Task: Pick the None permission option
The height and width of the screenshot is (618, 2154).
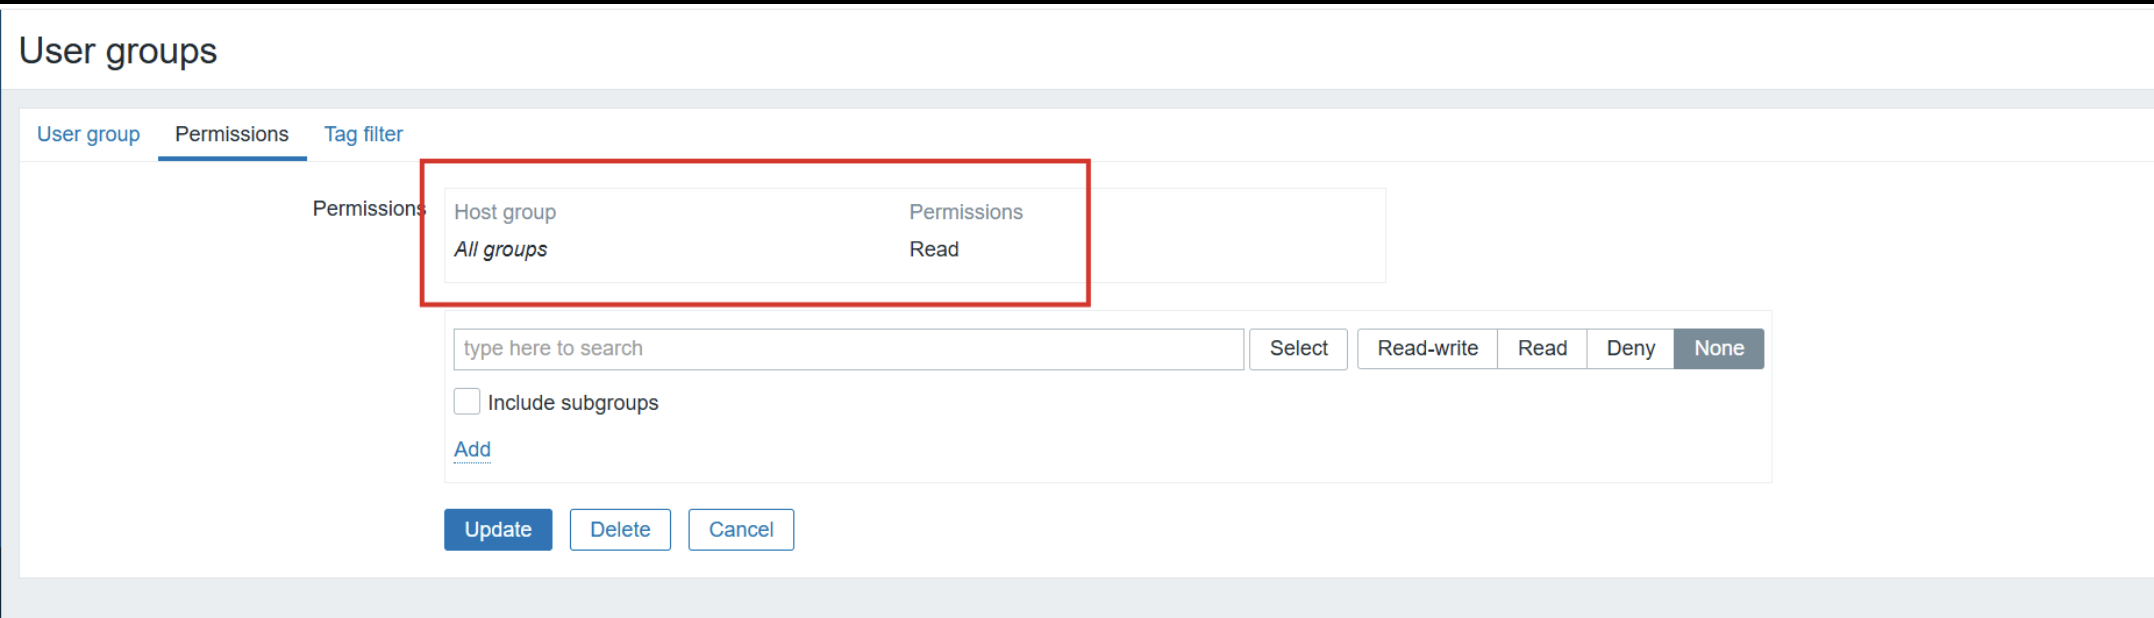Action: [1718, 349]
